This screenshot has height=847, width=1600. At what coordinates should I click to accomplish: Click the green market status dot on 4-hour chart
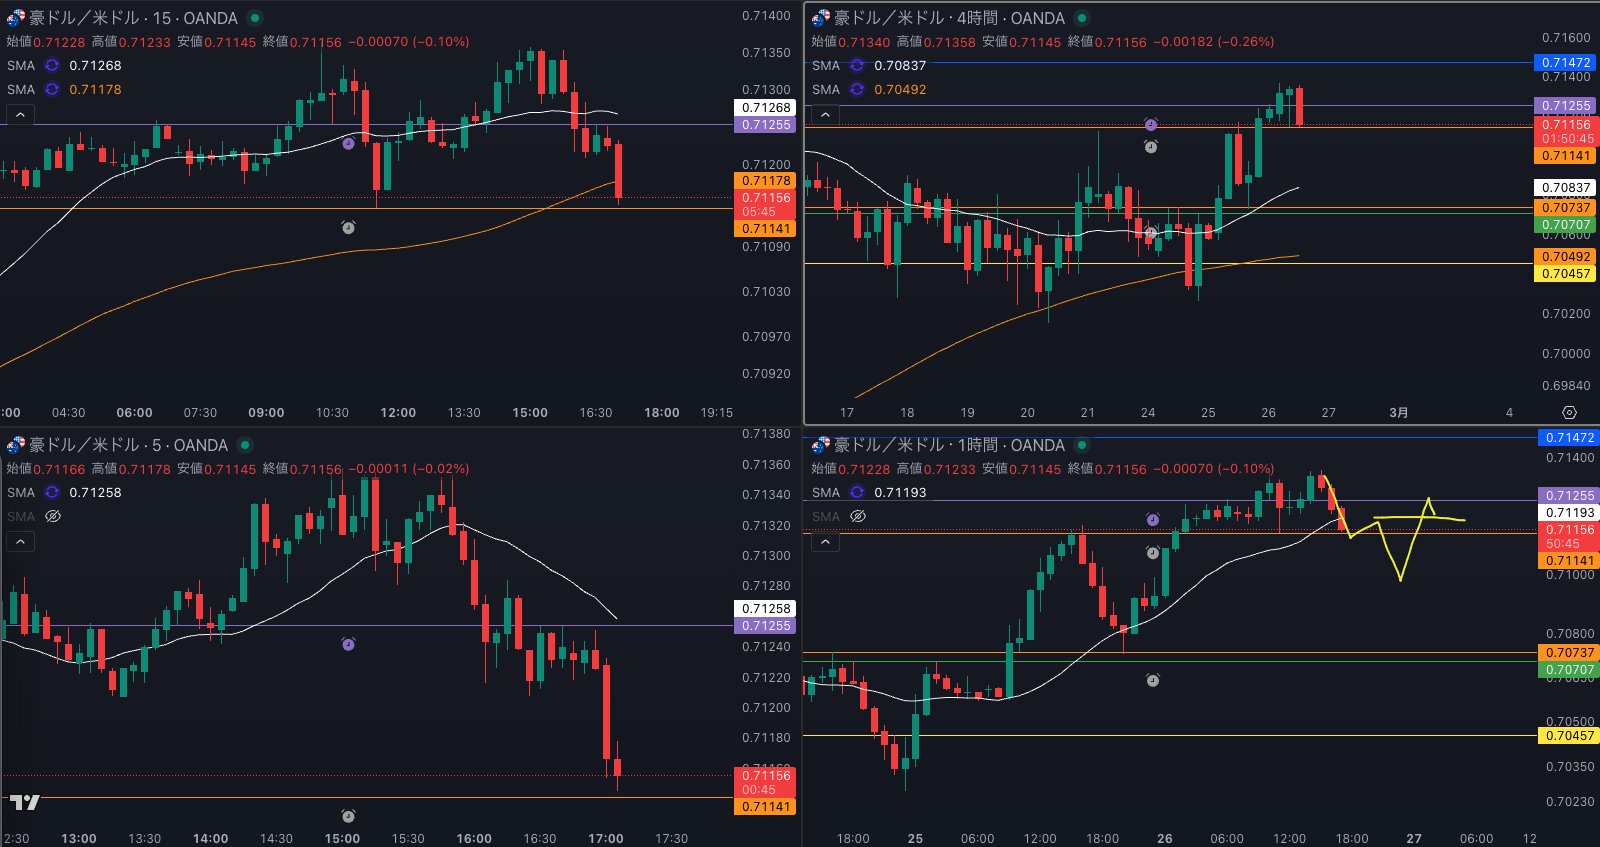click(x=1081, y=18)
